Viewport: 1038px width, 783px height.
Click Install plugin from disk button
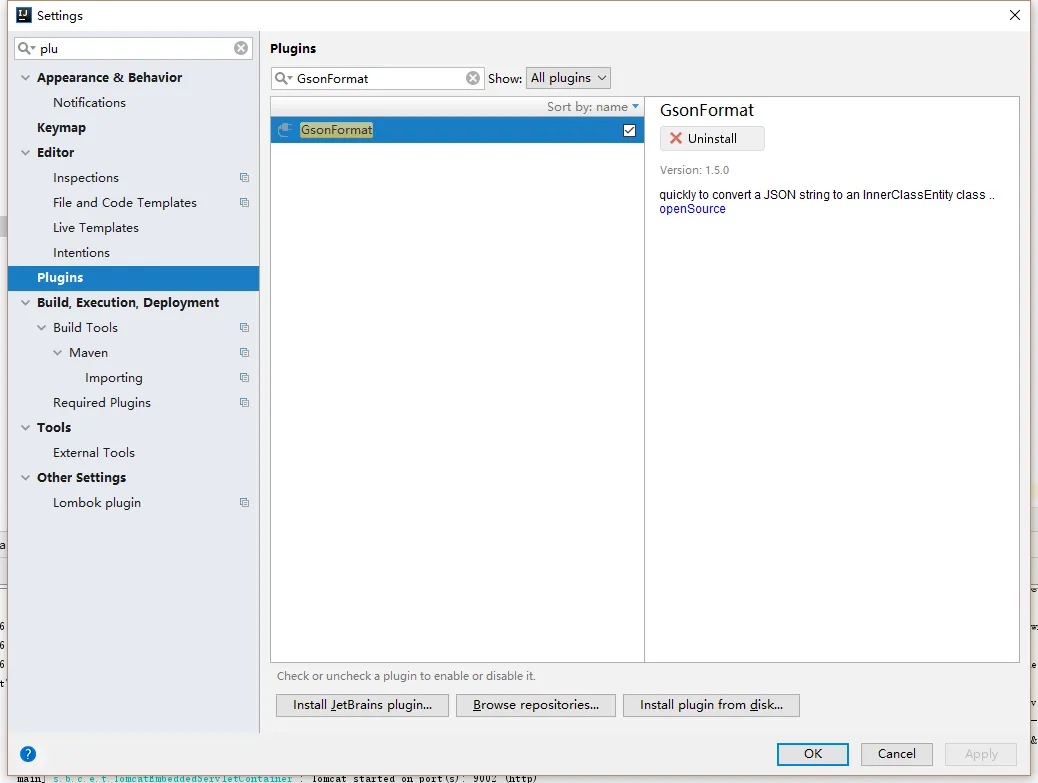(x=711, y=705)
